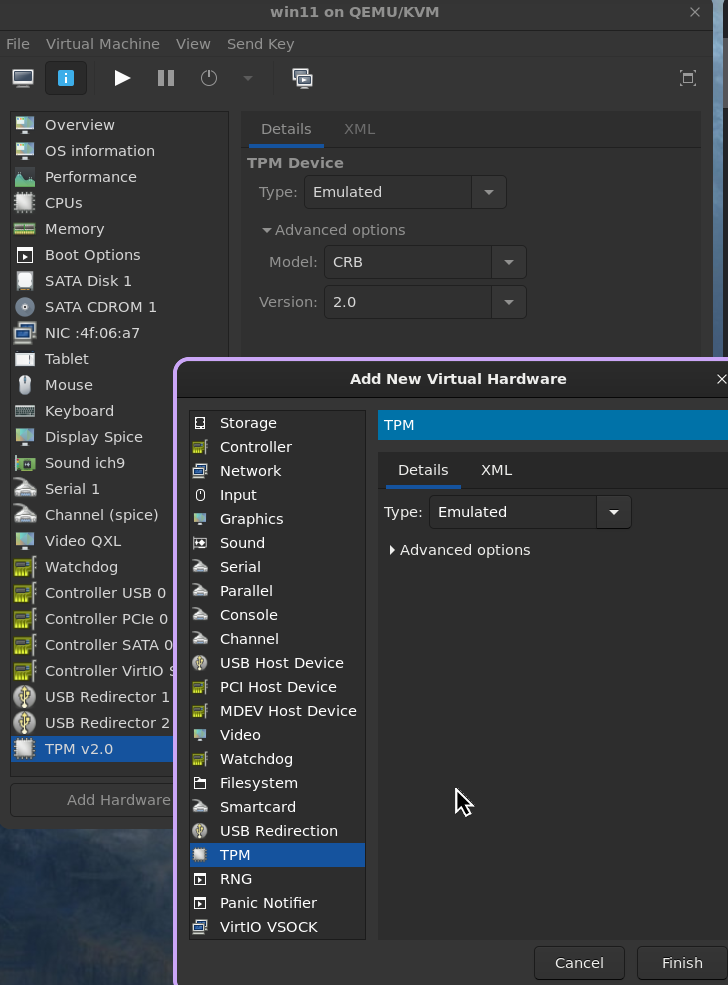Open the manage snapshots toolbar icon
The image size is (728, 985).
coord(302,78)
